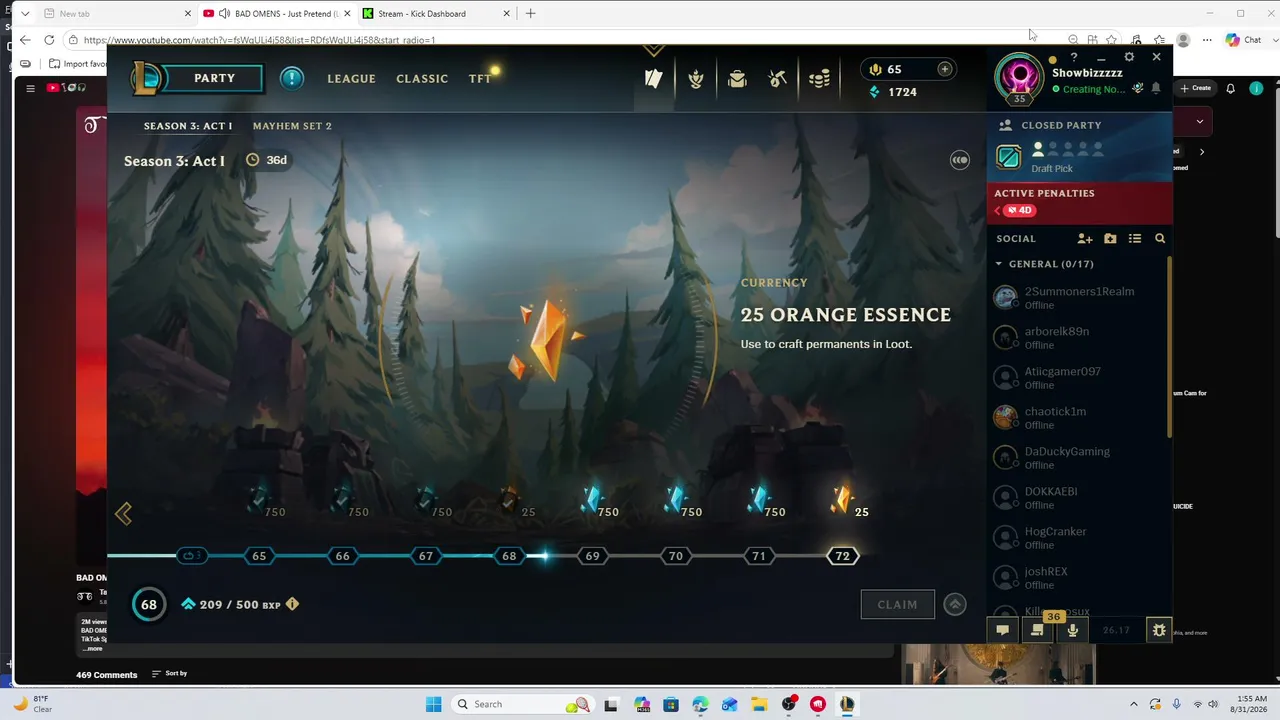This screenshot has width=1280, height=720.
Task: Click the blue alert exclamation icon
Action: tap(291, 78)
